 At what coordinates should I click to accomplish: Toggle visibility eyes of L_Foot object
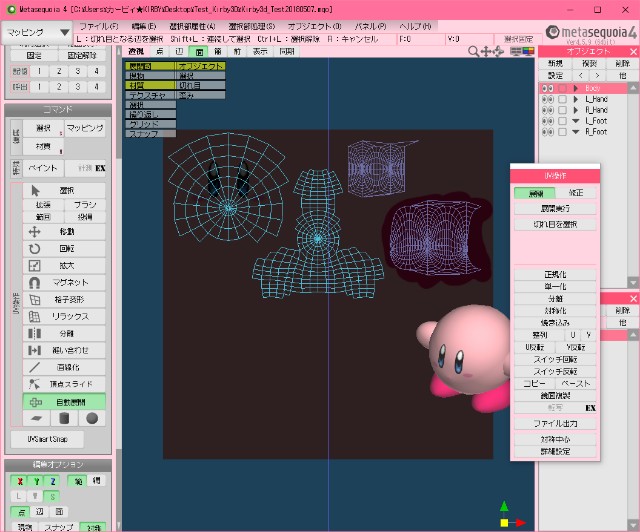pos(547,121)
